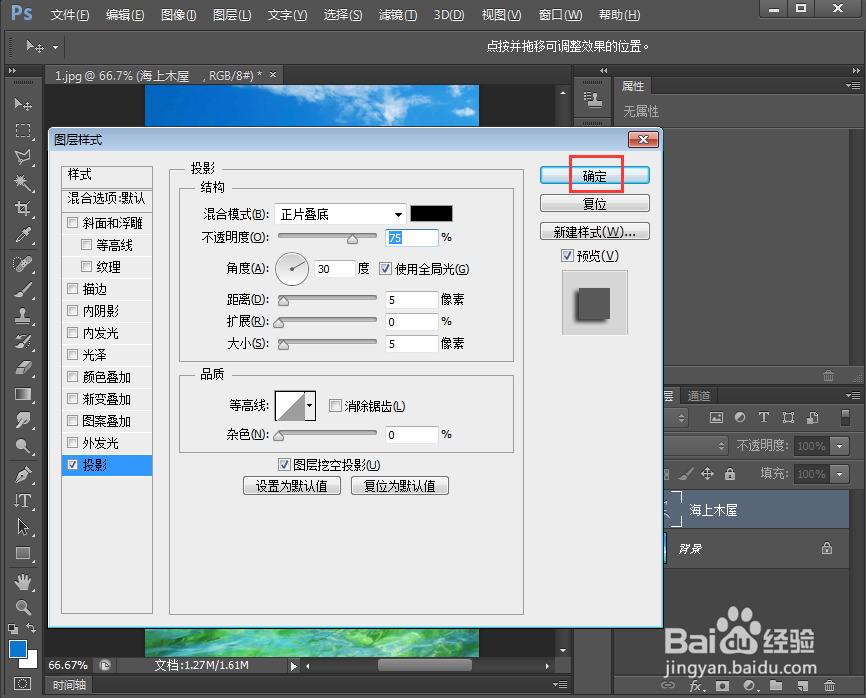The width and height of the screenshot is (866, 698).
Task: Select the Spot Healing Brush tool
Action: tap(23, 264)
